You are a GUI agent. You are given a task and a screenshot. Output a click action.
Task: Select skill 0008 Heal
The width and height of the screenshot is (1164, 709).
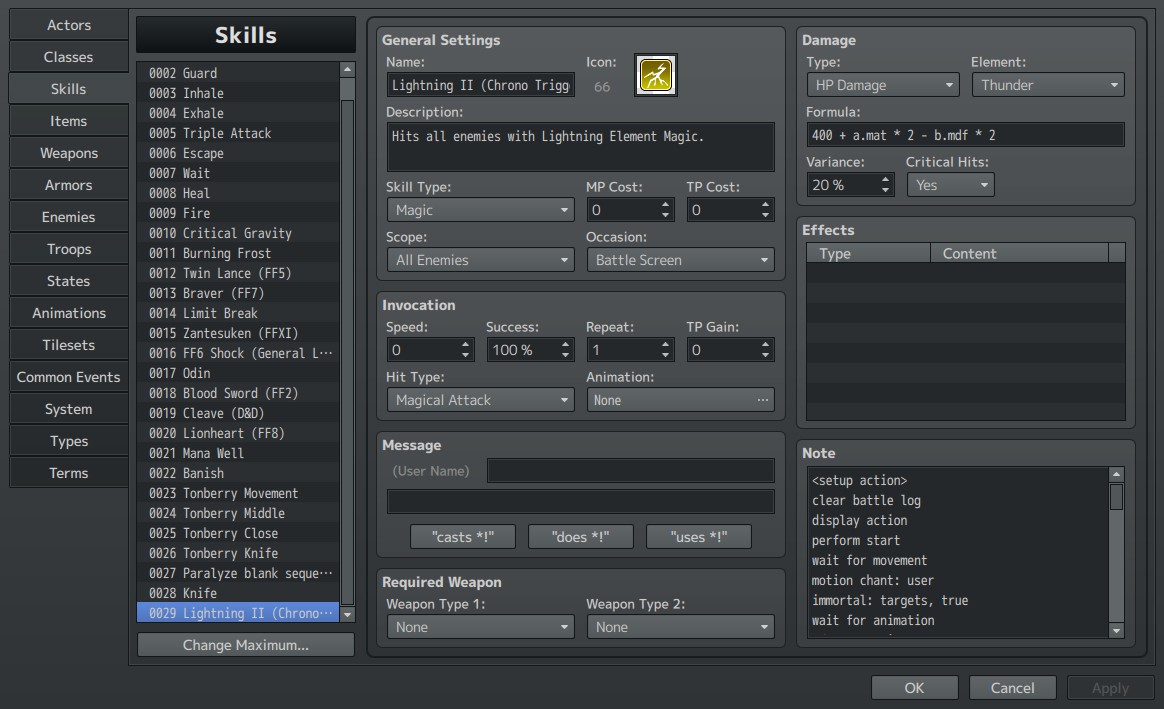[238, 193]
